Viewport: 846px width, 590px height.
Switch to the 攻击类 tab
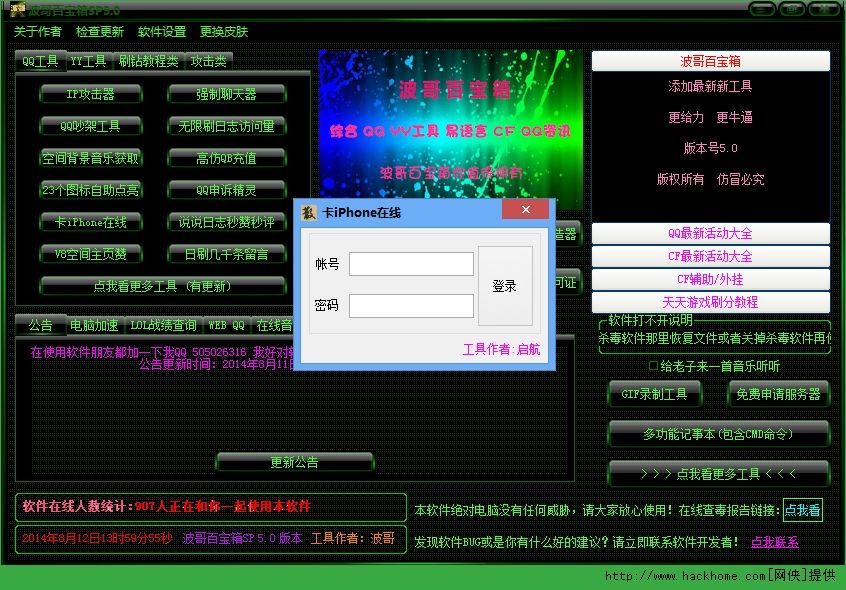[x=210, y=60]
